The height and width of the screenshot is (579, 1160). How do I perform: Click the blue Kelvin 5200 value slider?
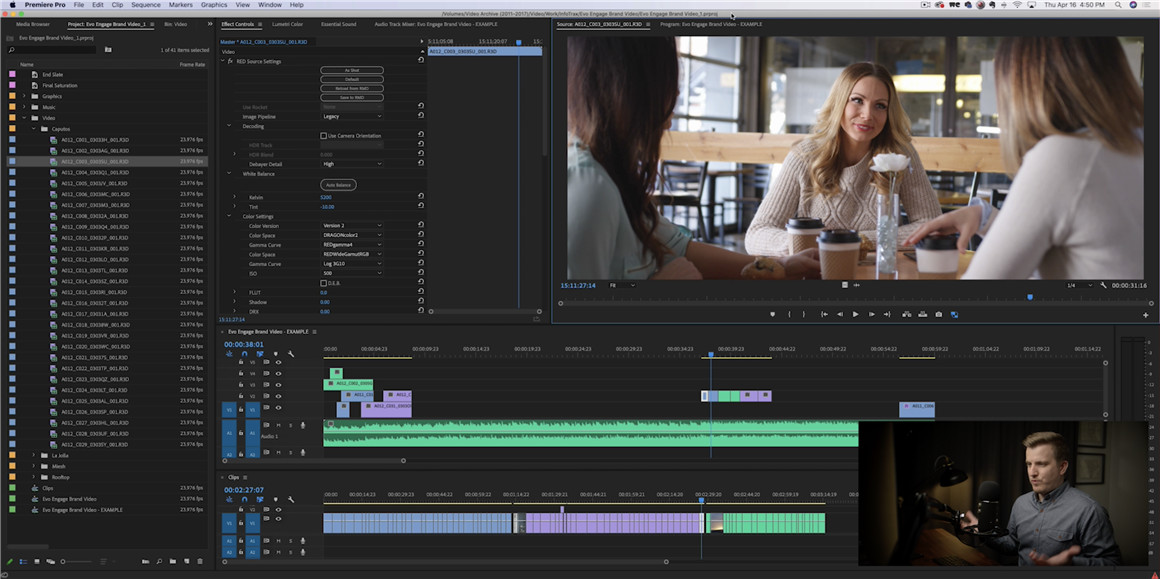pyautogui.click(x=327, y=197)
